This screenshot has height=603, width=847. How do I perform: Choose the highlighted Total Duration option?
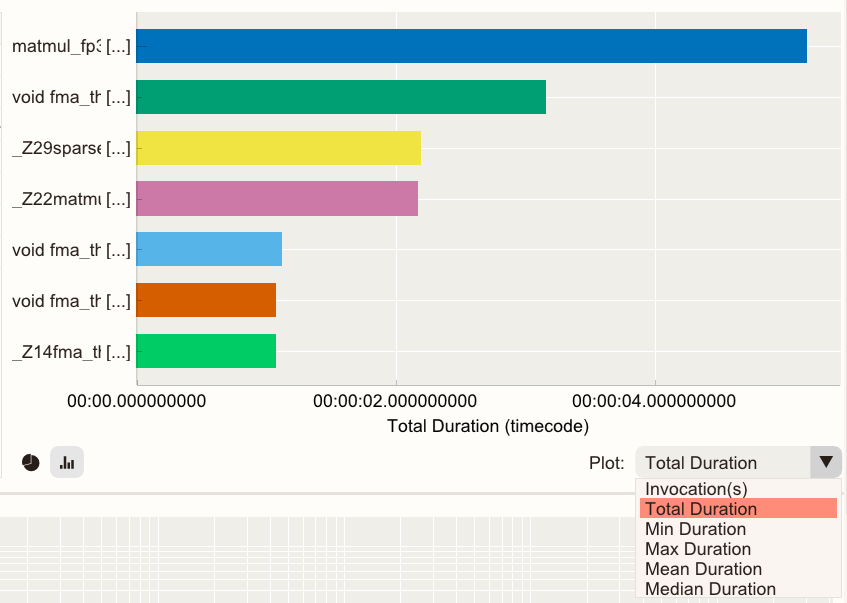click(x=738, y=509)
